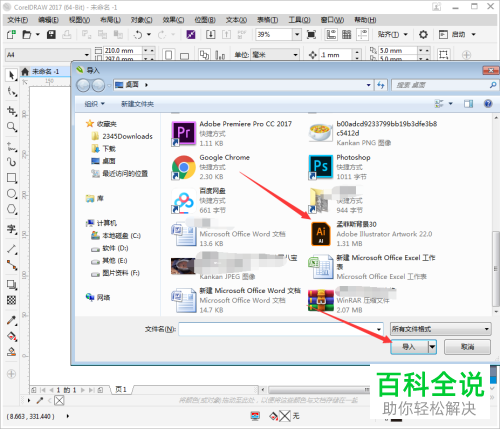Select the Polygon tool

[12, 210]
